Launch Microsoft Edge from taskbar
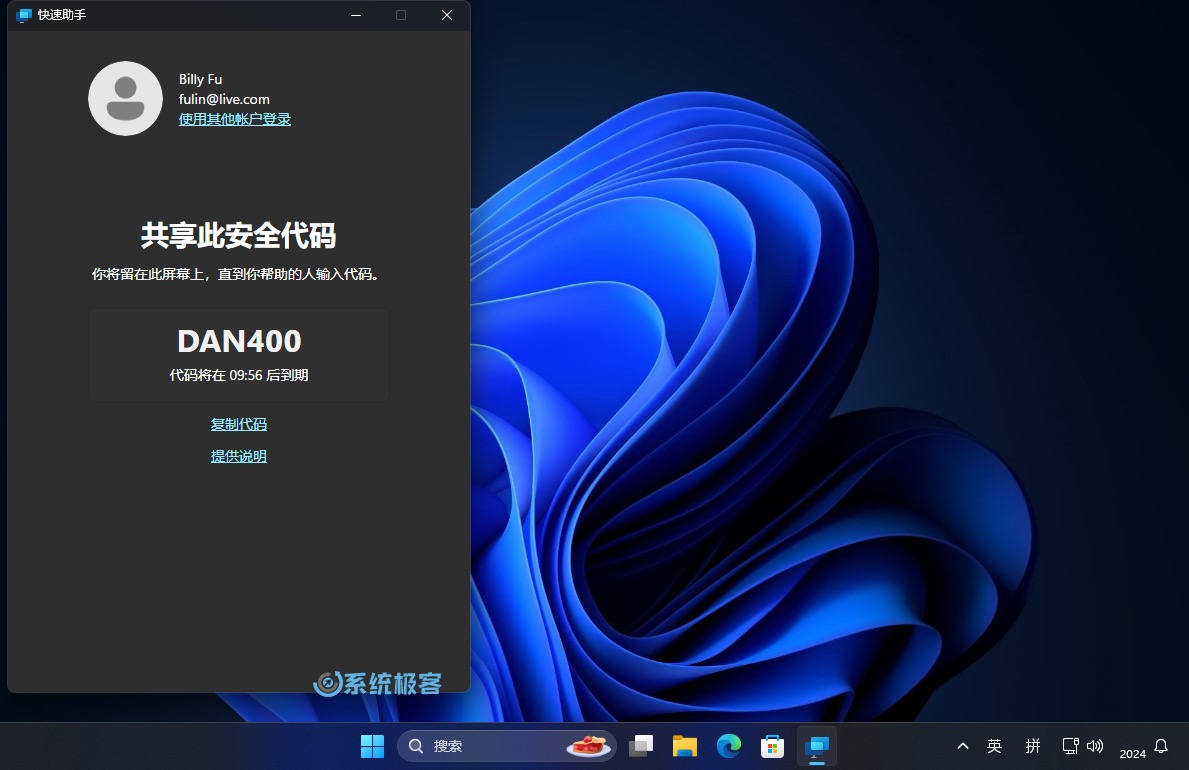This screenshot has height=770, width=1189. point(729,746)
